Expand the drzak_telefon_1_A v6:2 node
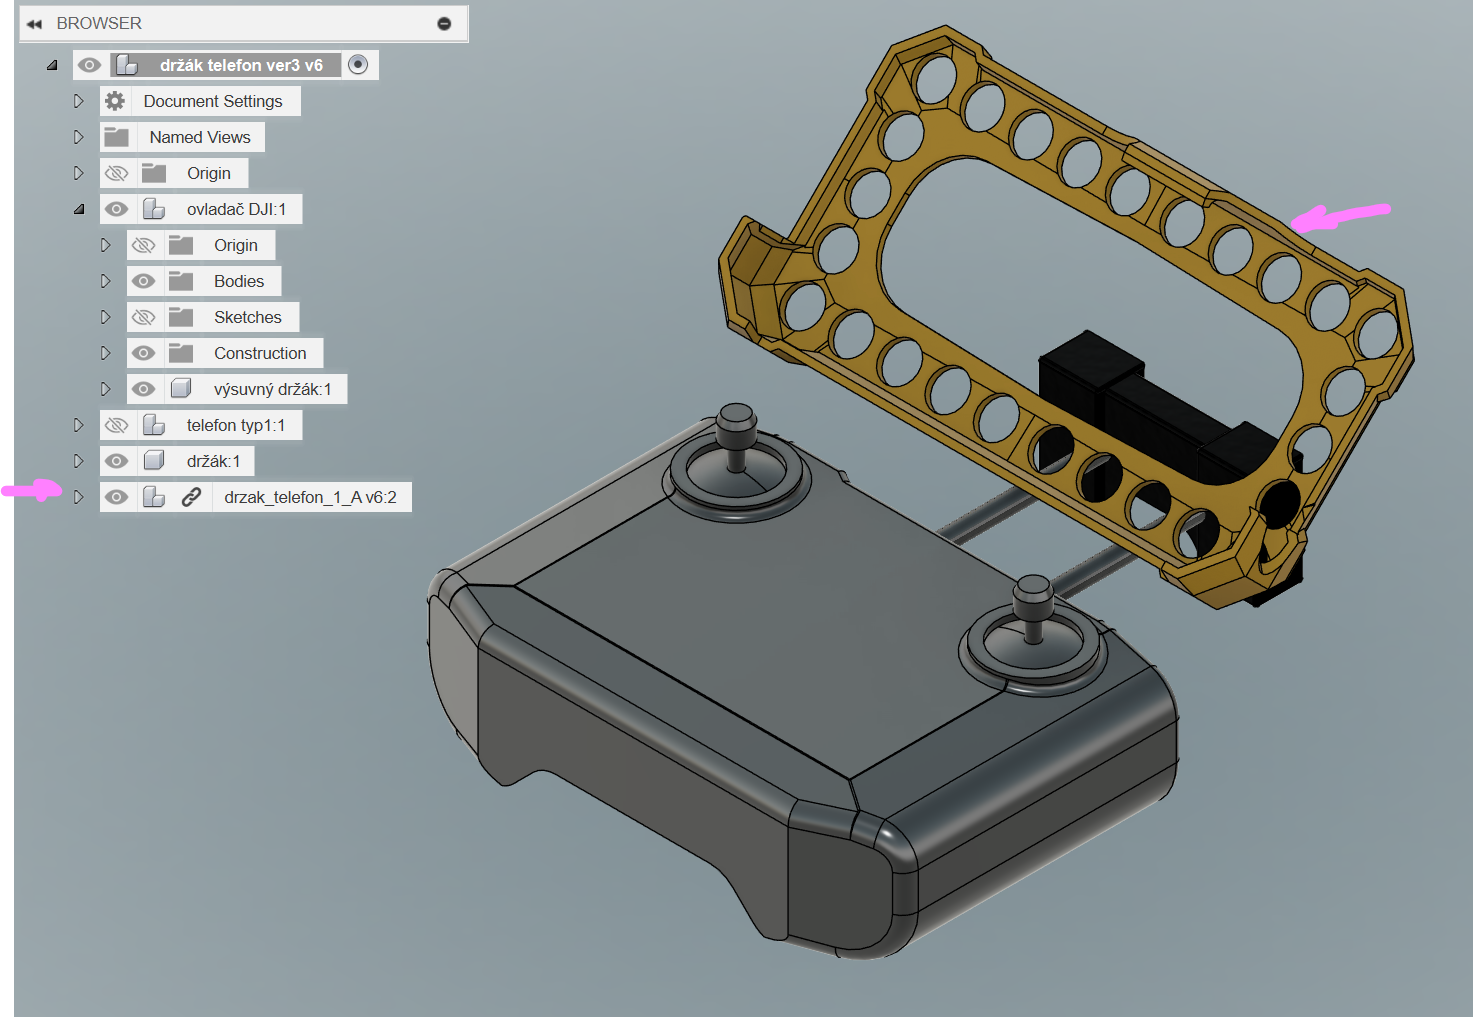 point(79,497)
